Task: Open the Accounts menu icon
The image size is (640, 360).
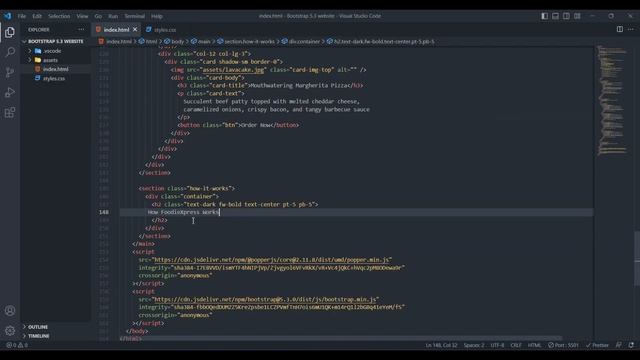Action: tap(10, 311)
